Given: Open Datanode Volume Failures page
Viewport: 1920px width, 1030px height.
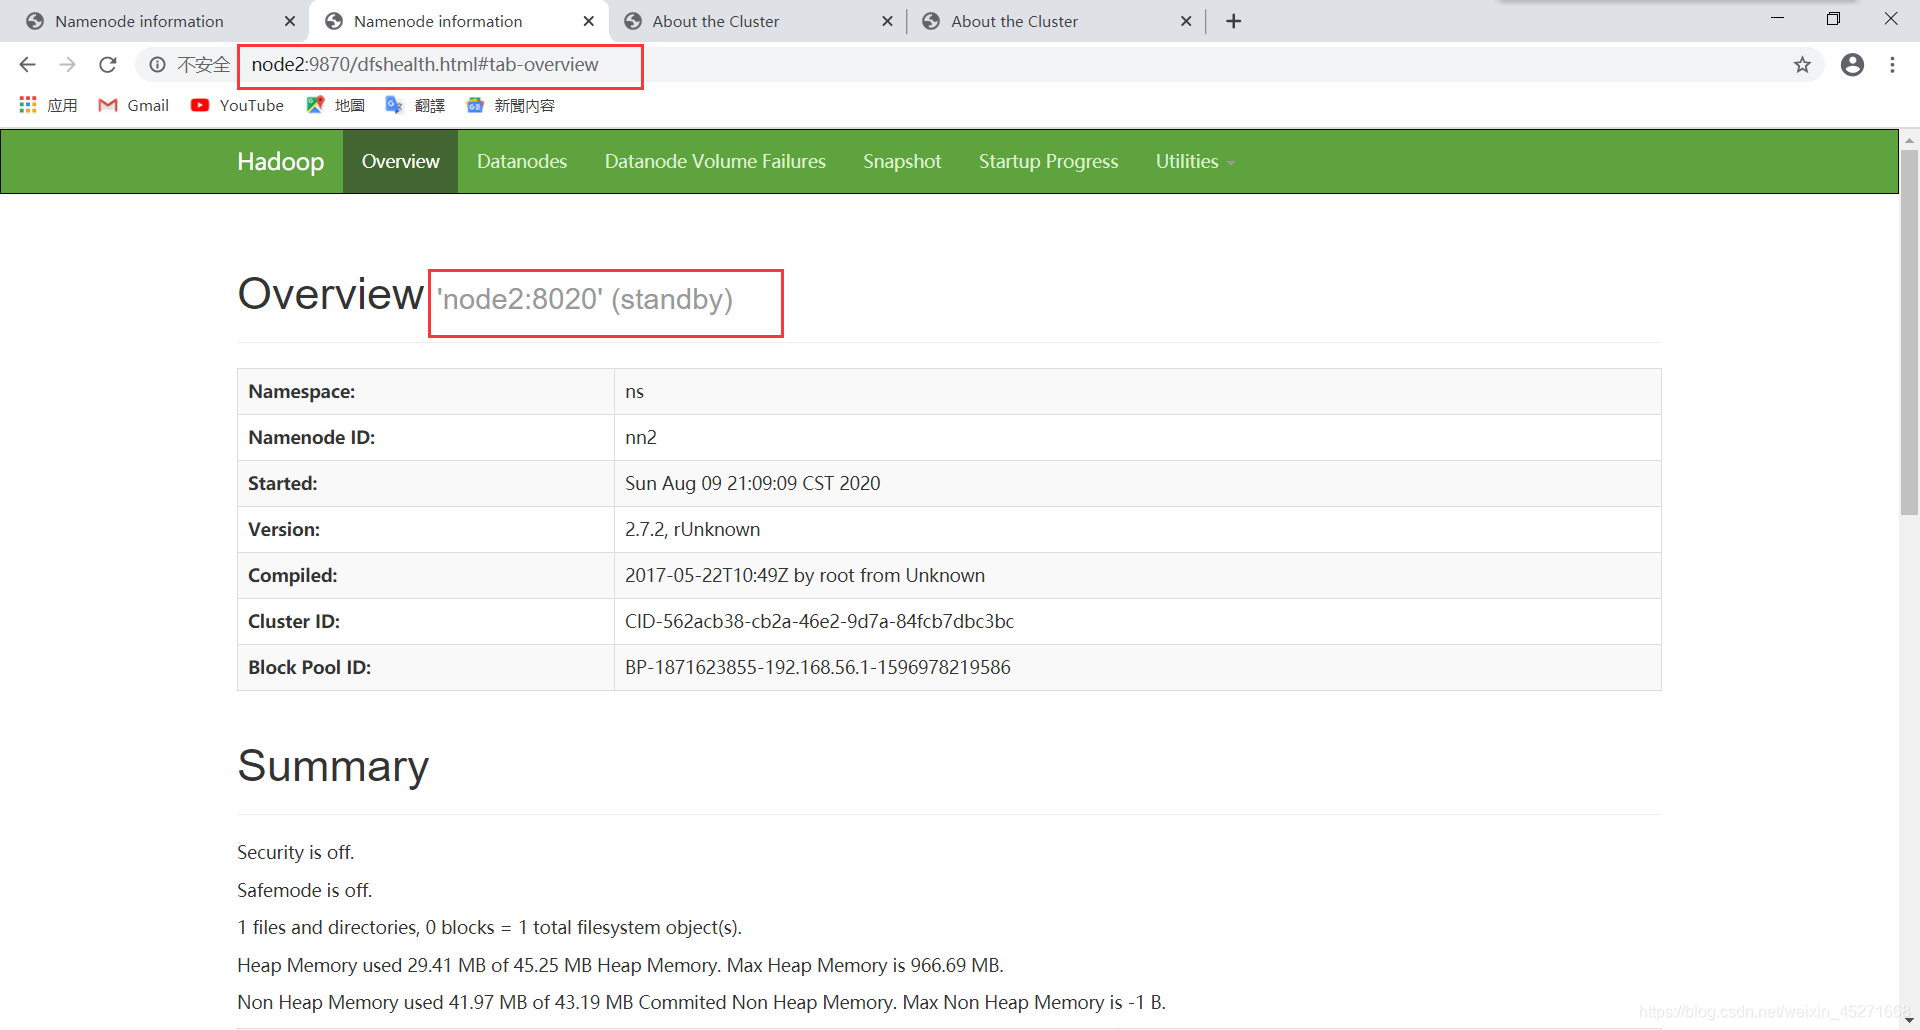Looking at the screenshot, I should (715, 161).
